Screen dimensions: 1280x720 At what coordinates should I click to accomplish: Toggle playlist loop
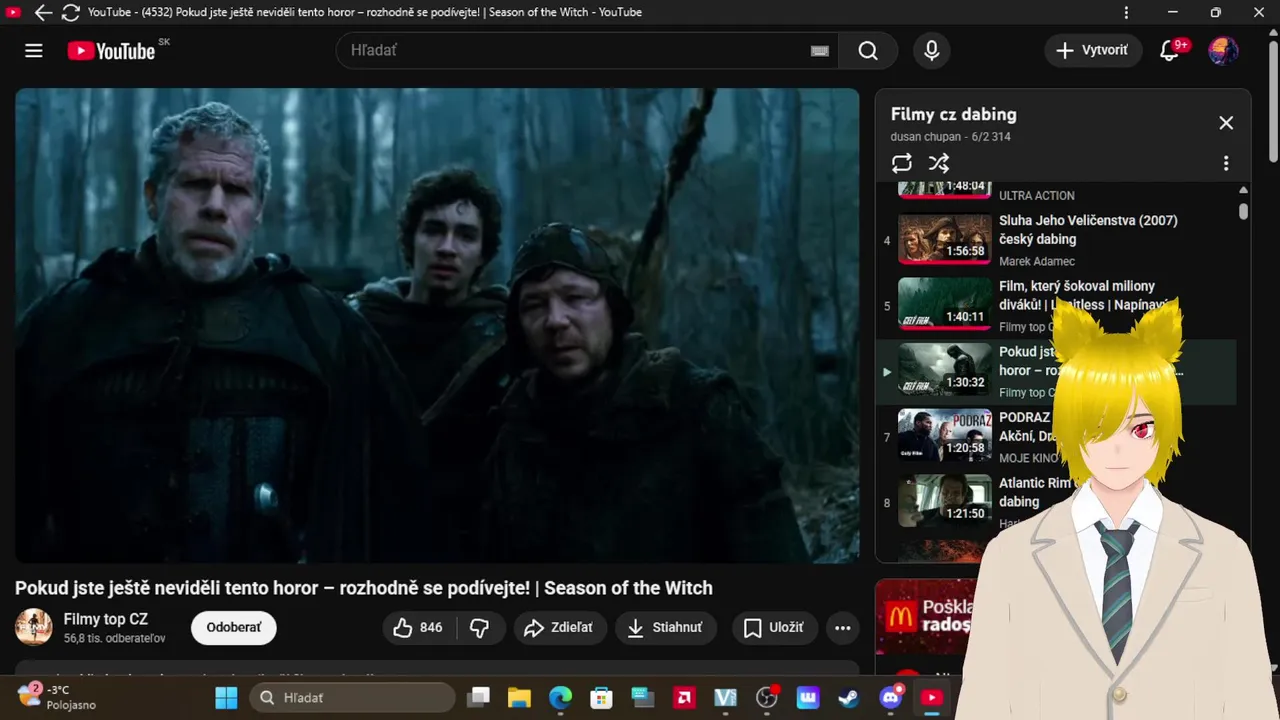(902, 163)
